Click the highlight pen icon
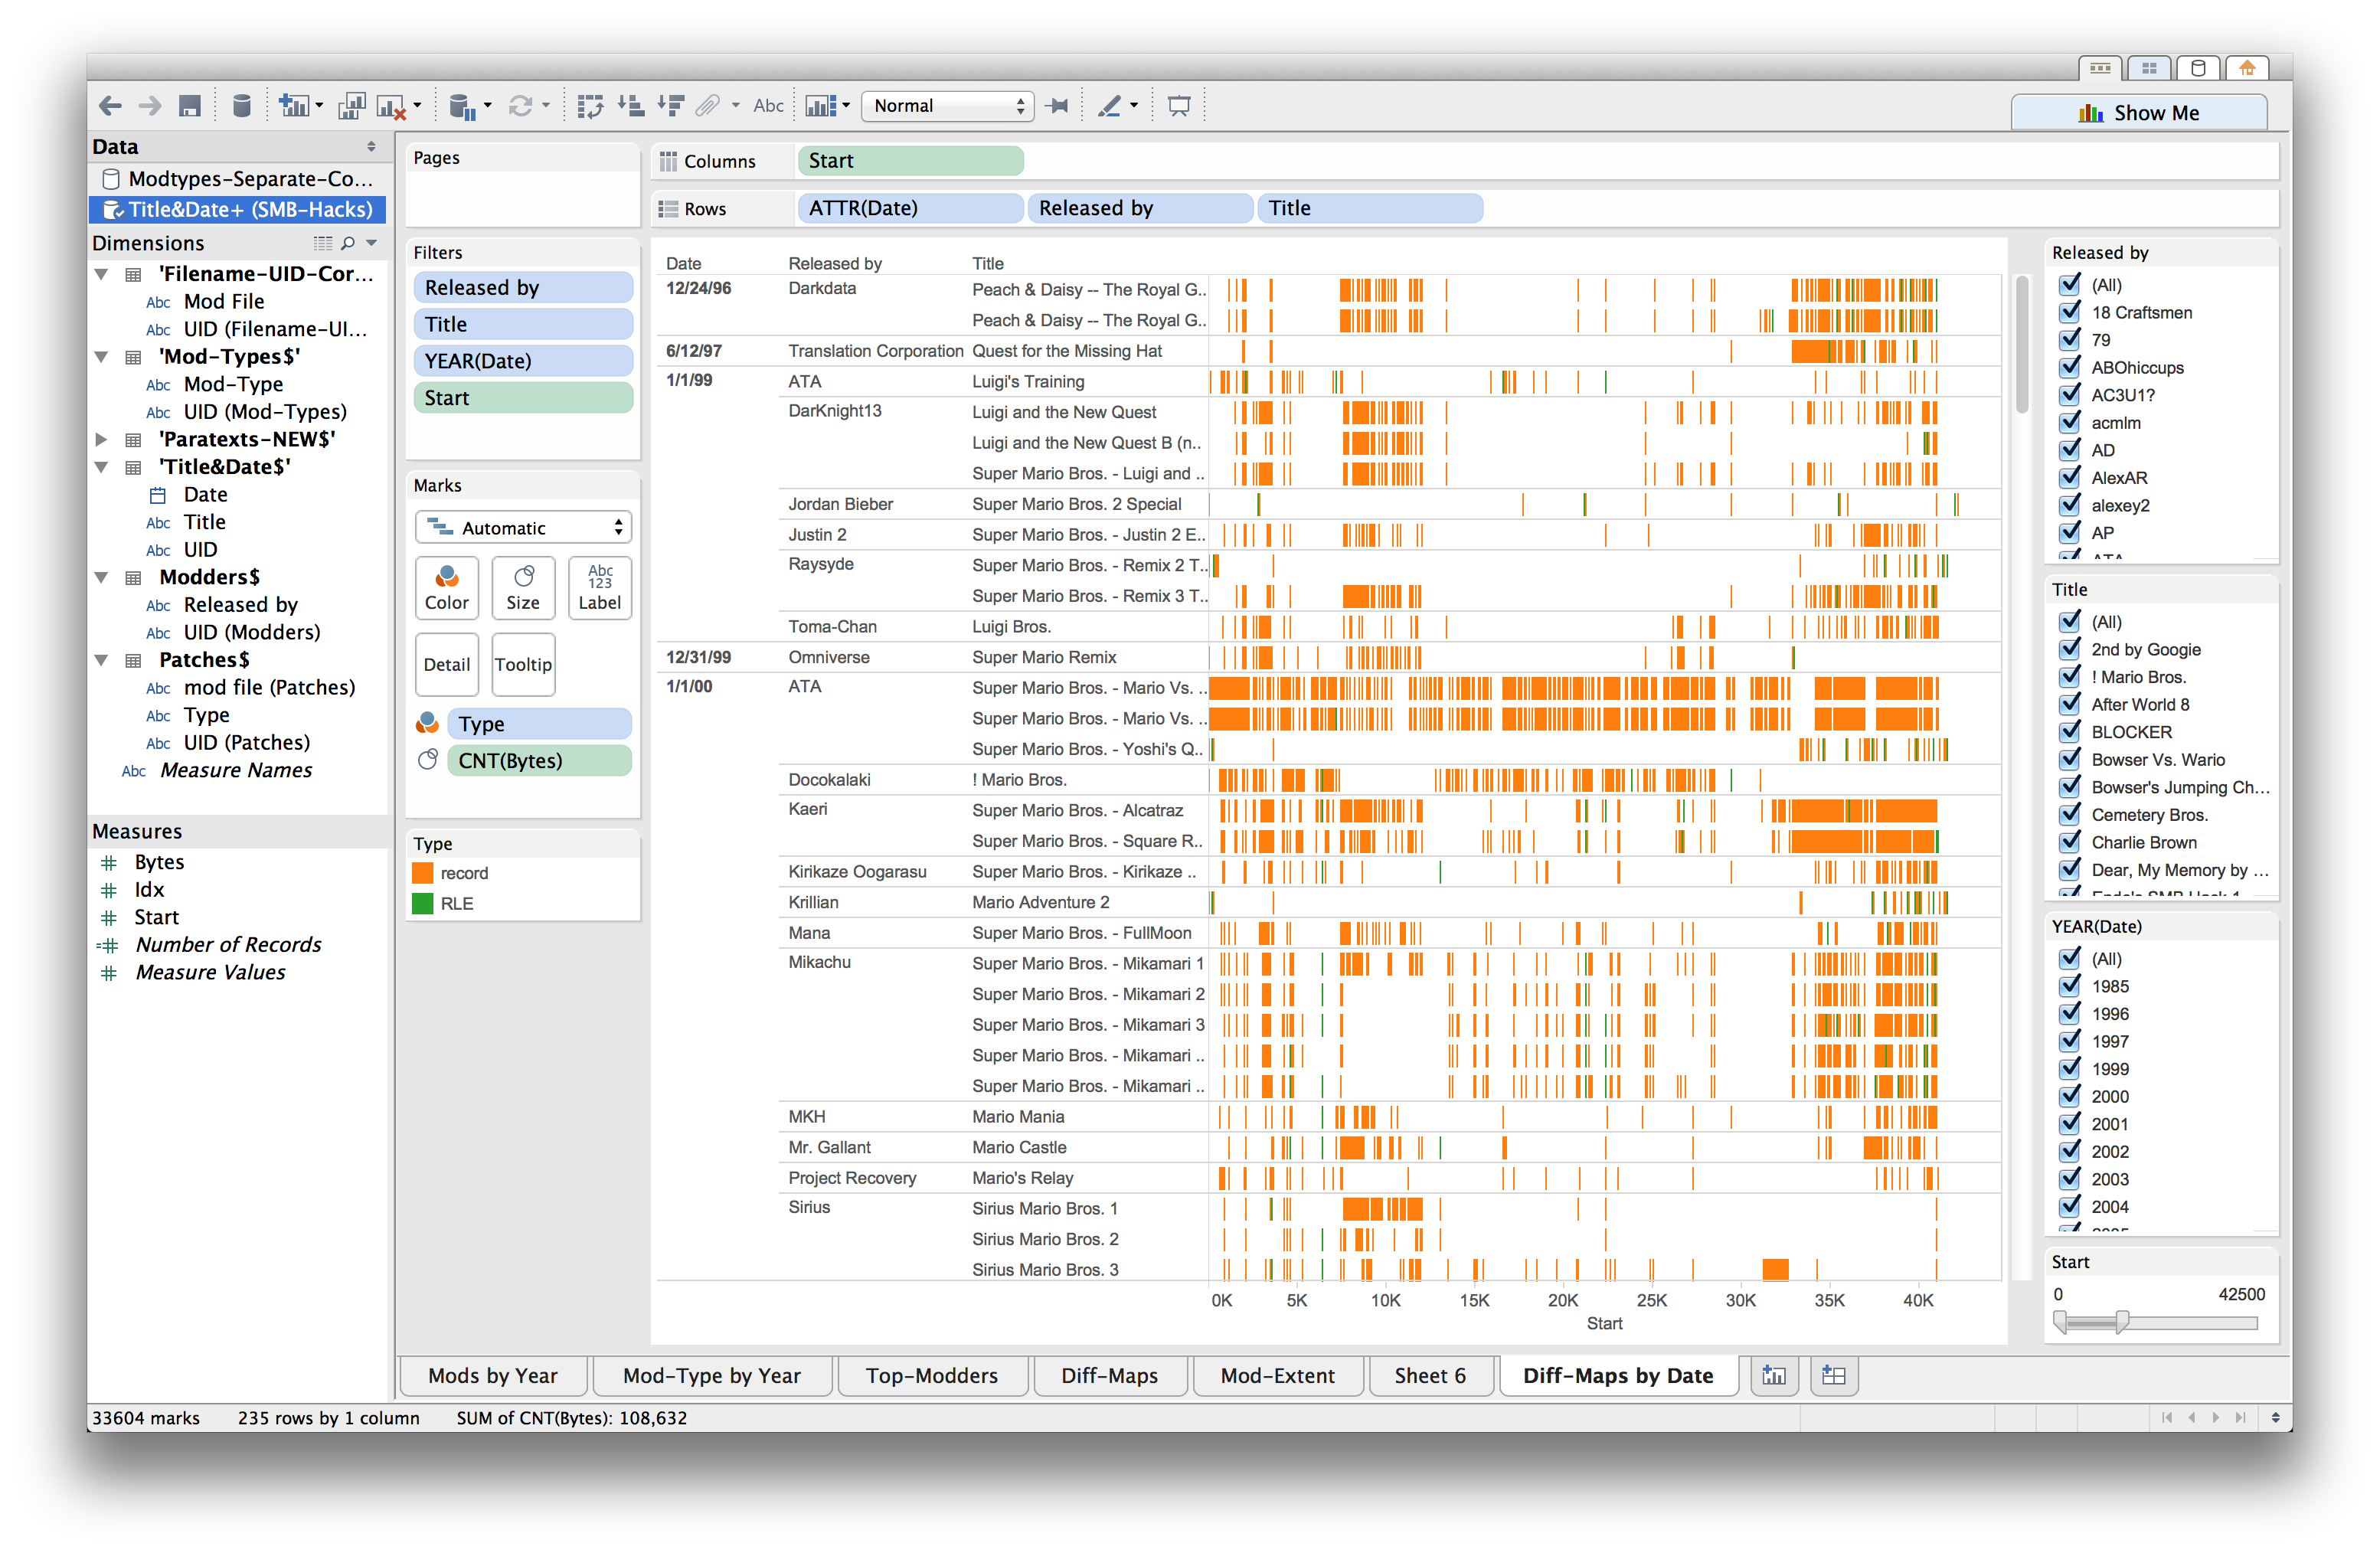 (x=1110, y=106)
